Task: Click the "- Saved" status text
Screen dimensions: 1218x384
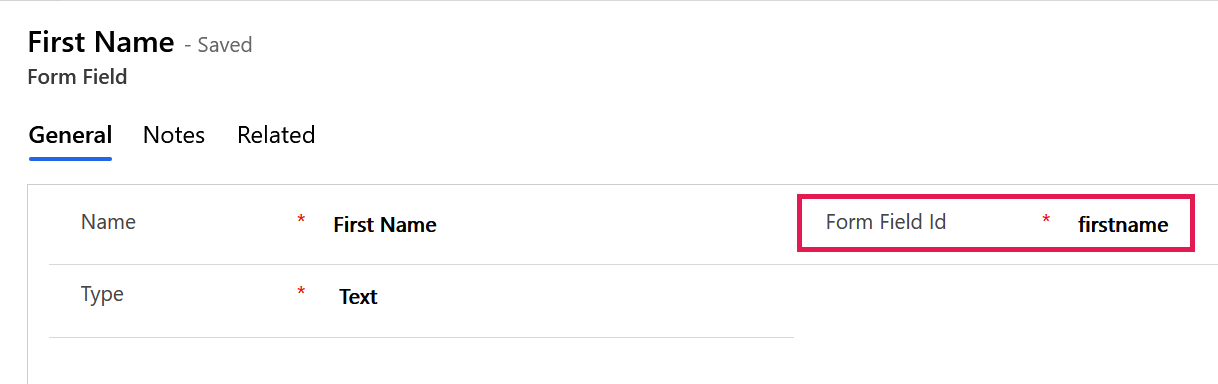Action: click(x=218, y=45)
